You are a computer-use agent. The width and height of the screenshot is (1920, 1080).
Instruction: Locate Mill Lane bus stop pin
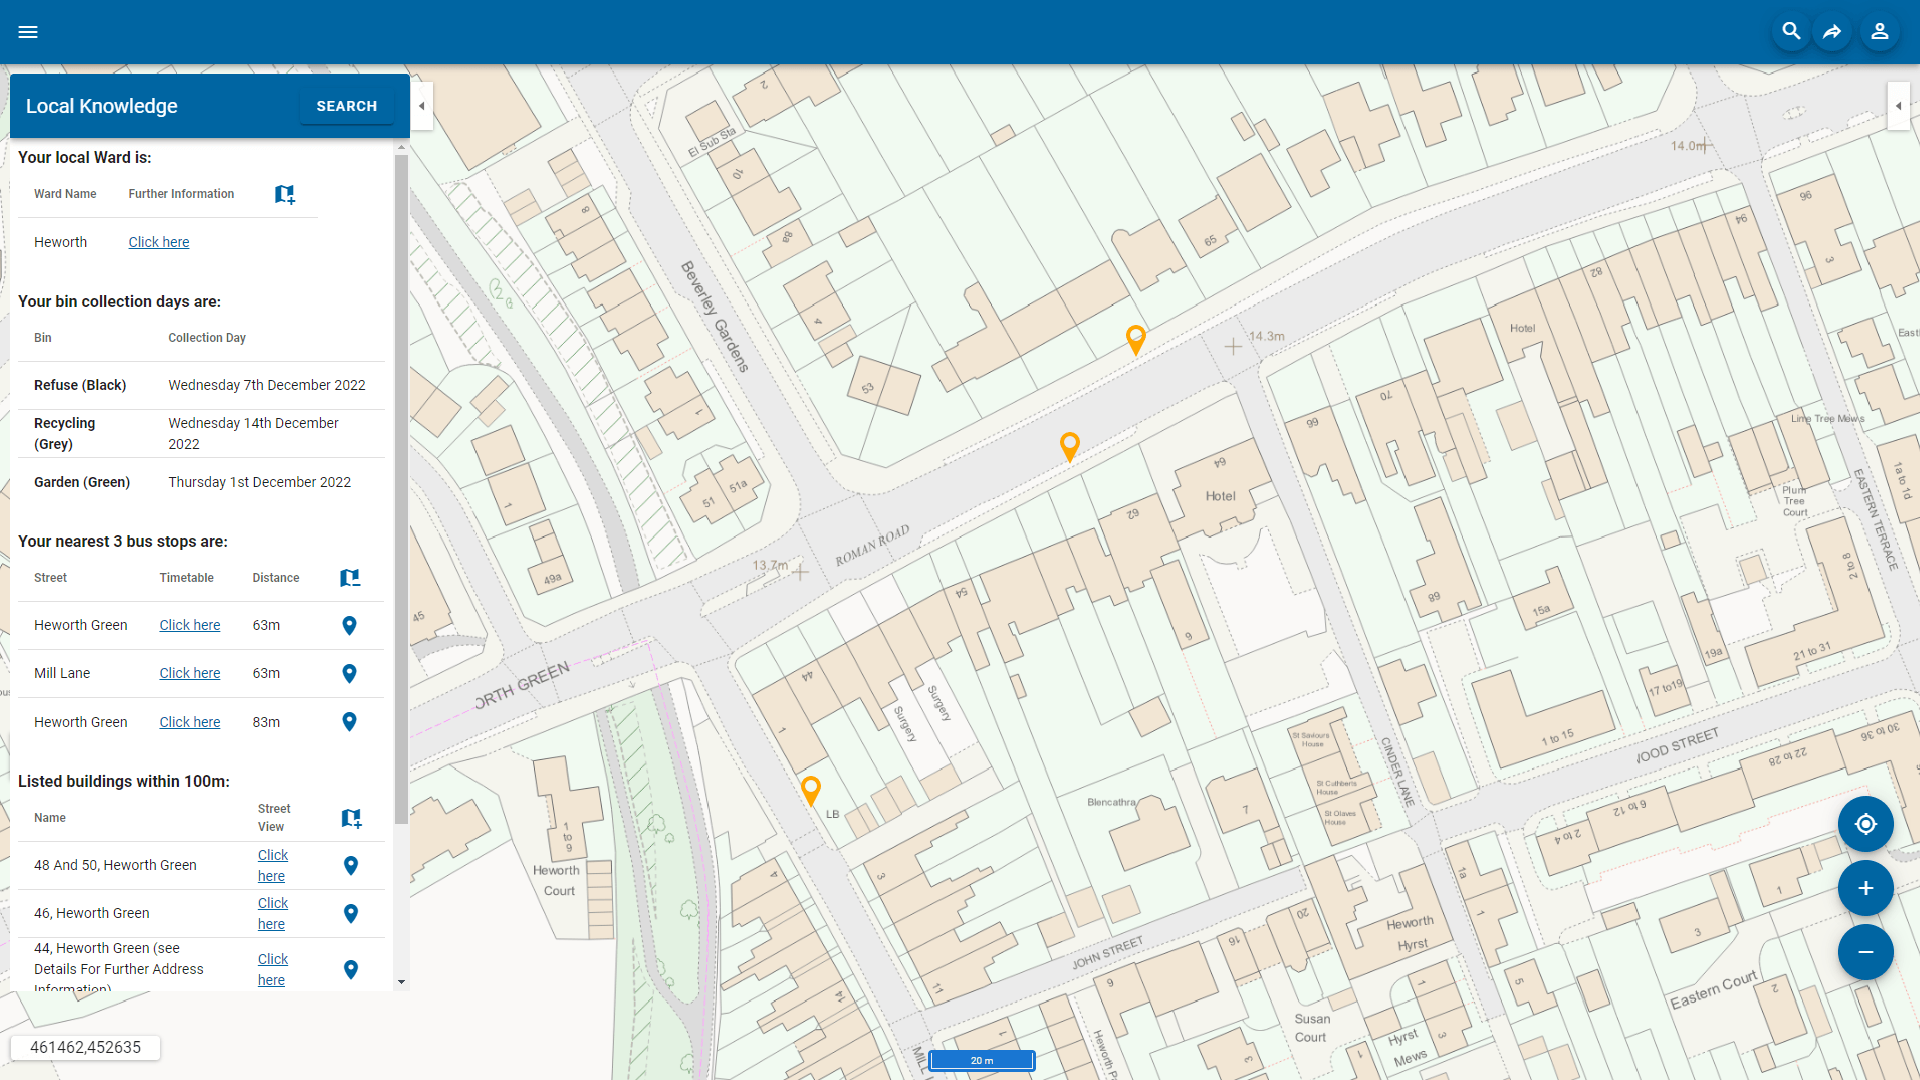tap(349, 674)
